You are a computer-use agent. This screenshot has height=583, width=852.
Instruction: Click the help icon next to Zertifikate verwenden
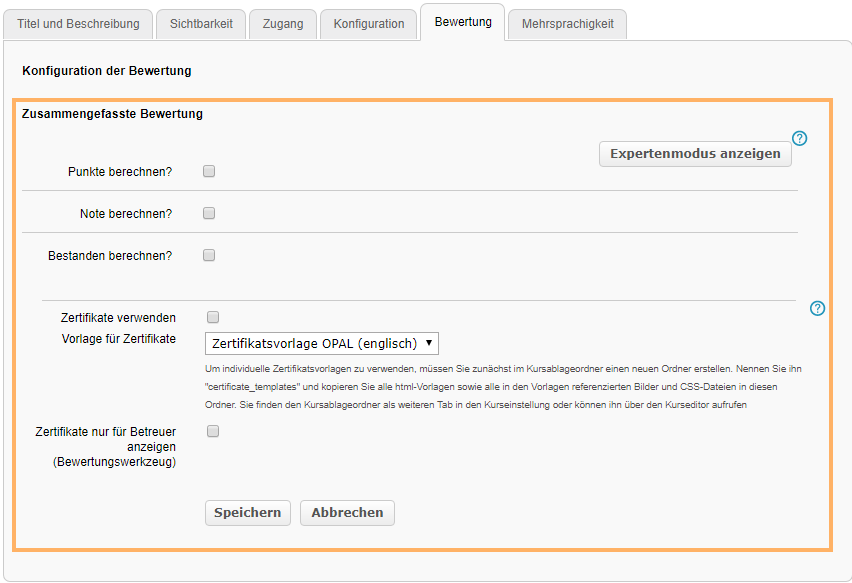(817, 309)
